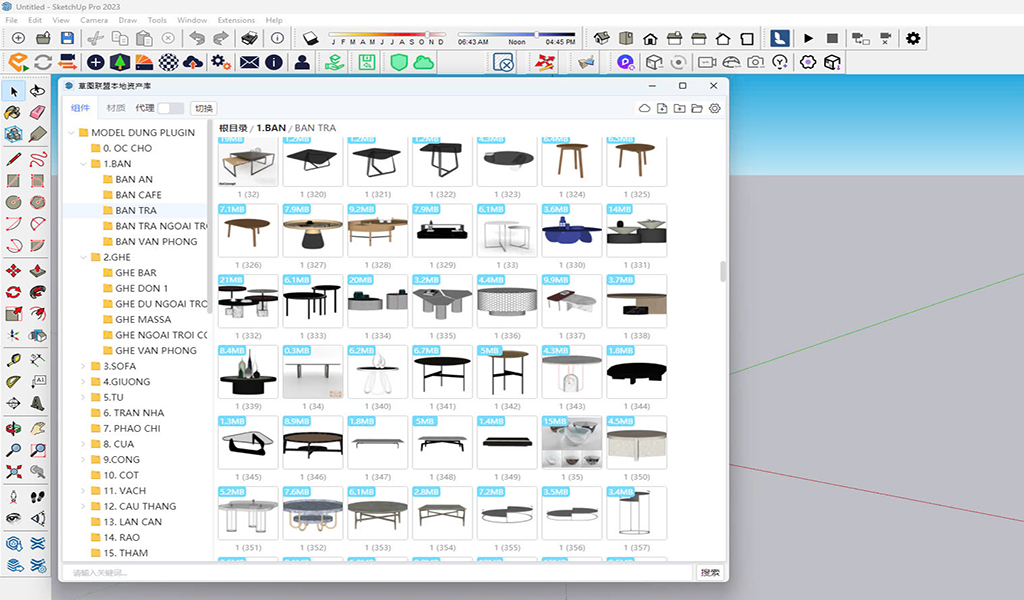Click the 搜索 search button
Viewport: 1024px width, 600px height.
tap(710, 573)
